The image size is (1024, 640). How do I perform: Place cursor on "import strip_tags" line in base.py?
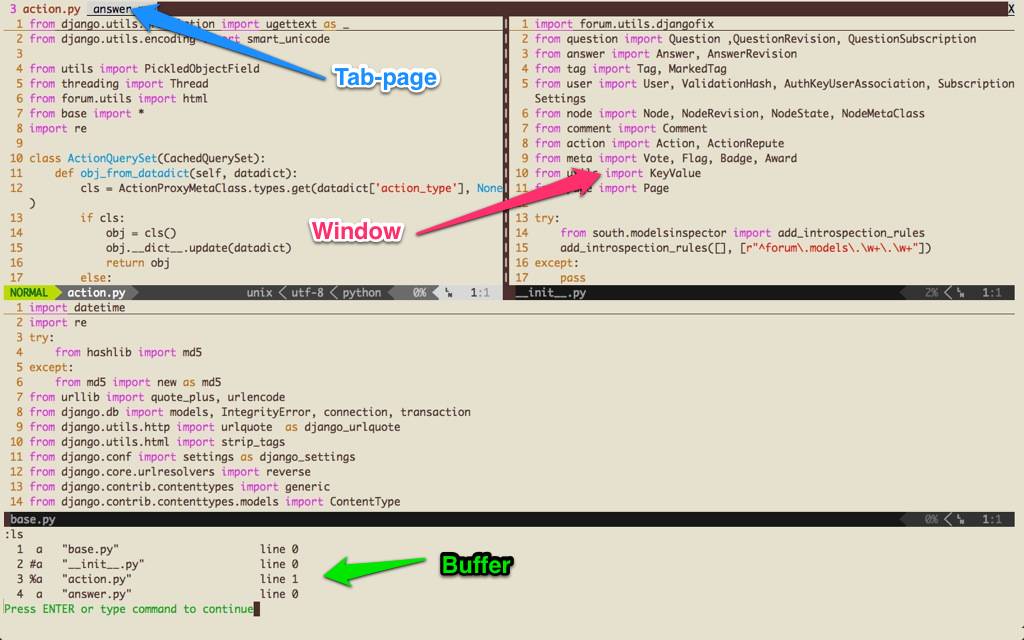coord(157,442)
